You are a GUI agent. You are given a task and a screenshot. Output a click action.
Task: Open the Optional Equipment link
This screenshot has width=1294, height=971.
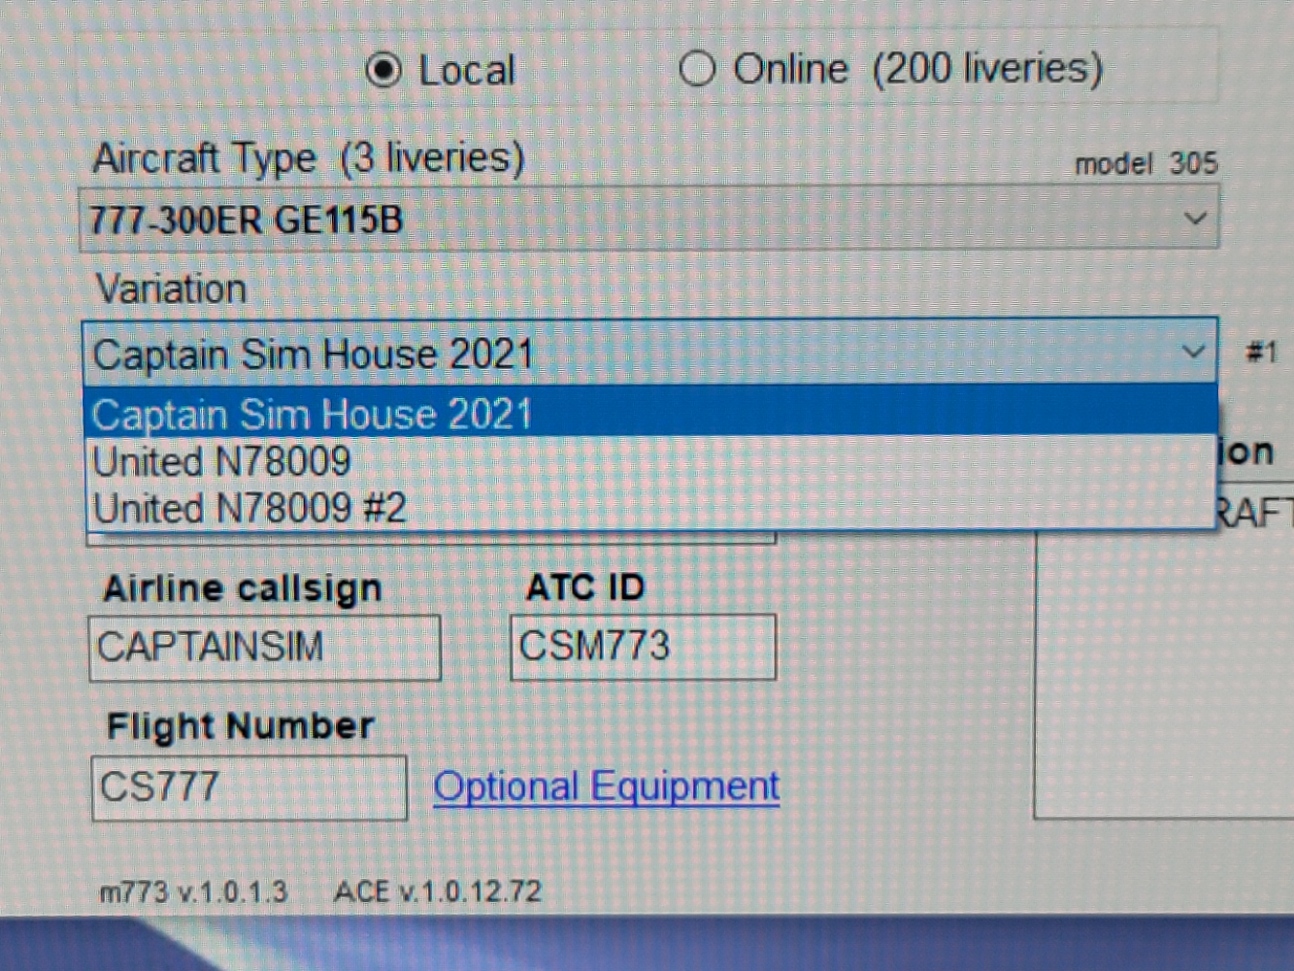pyautogui.click(x=606, y=787)
